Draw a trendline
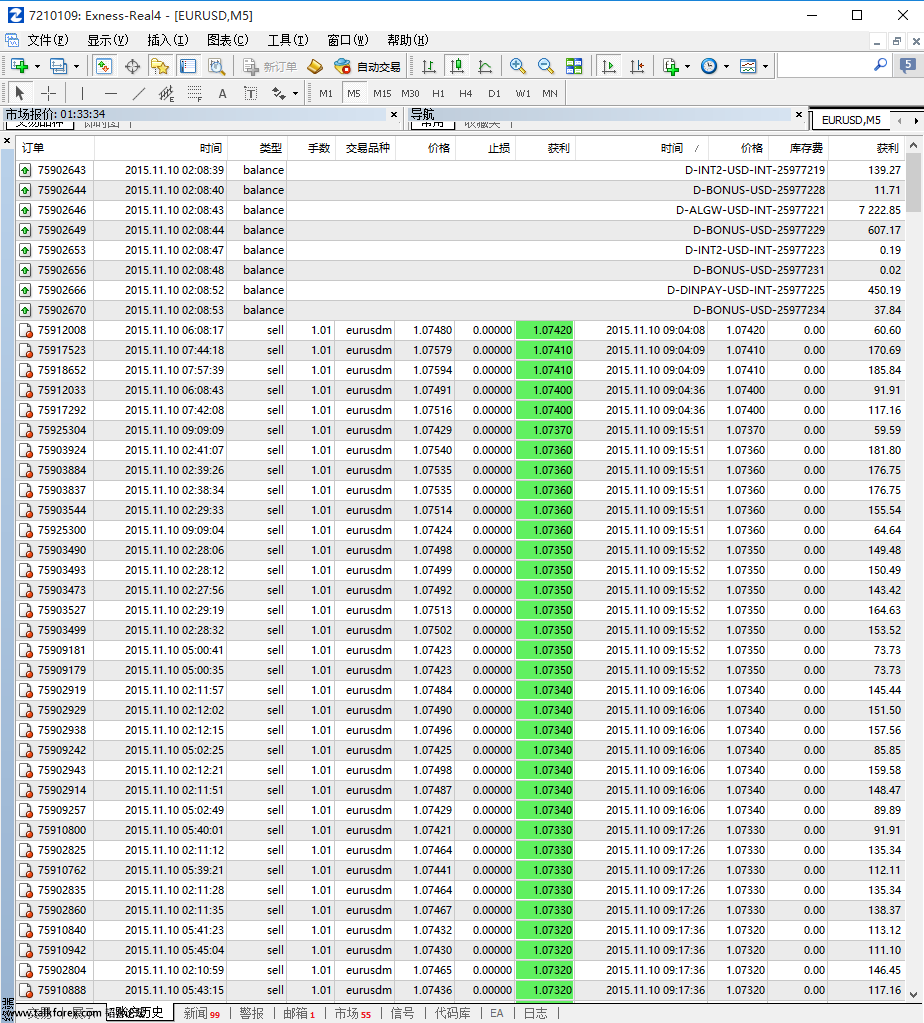924x1023 pixels. coord(138,93)
